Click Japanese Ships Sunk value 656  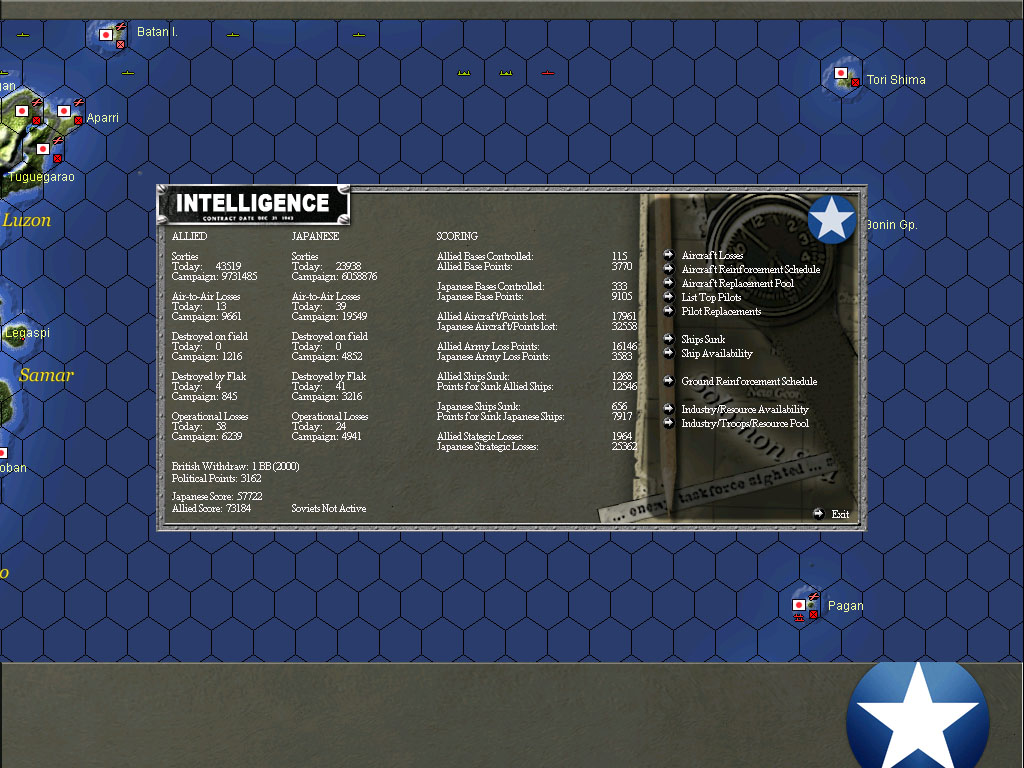pos(619,406)
